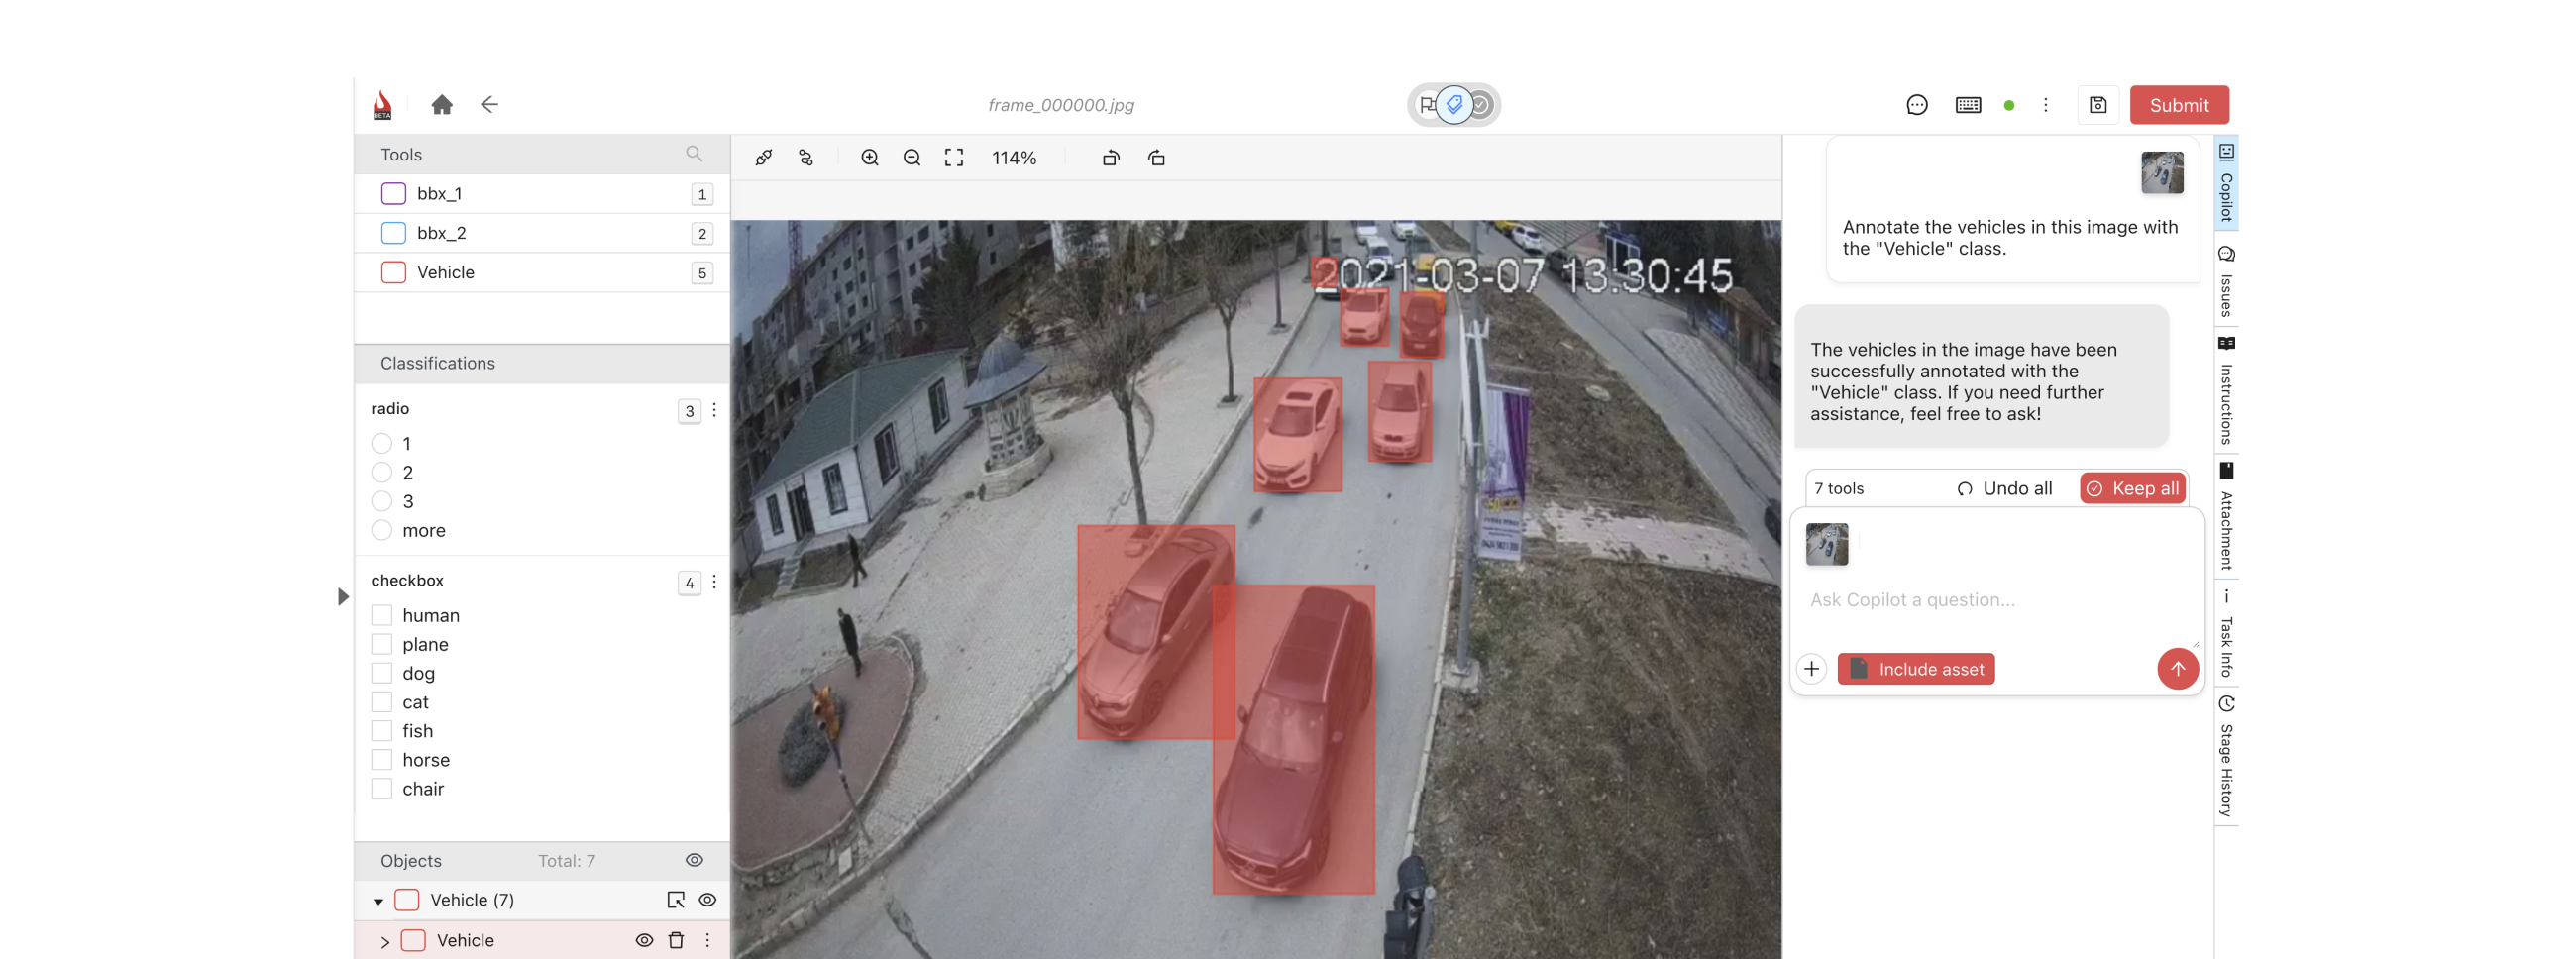Click the Submit button

pos(2178,105)
